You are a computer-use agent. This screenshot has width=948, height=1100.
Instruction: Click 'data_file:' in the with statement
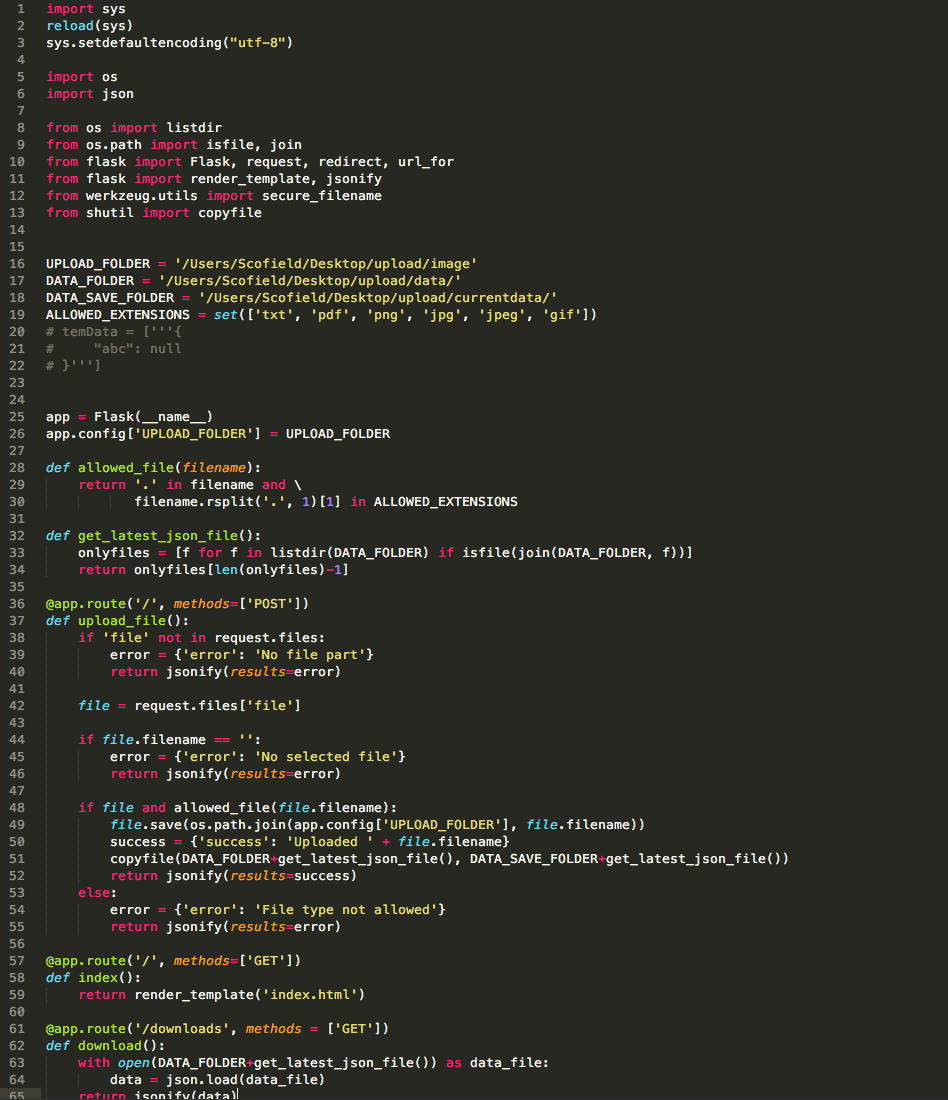[x=509, y=1063]
